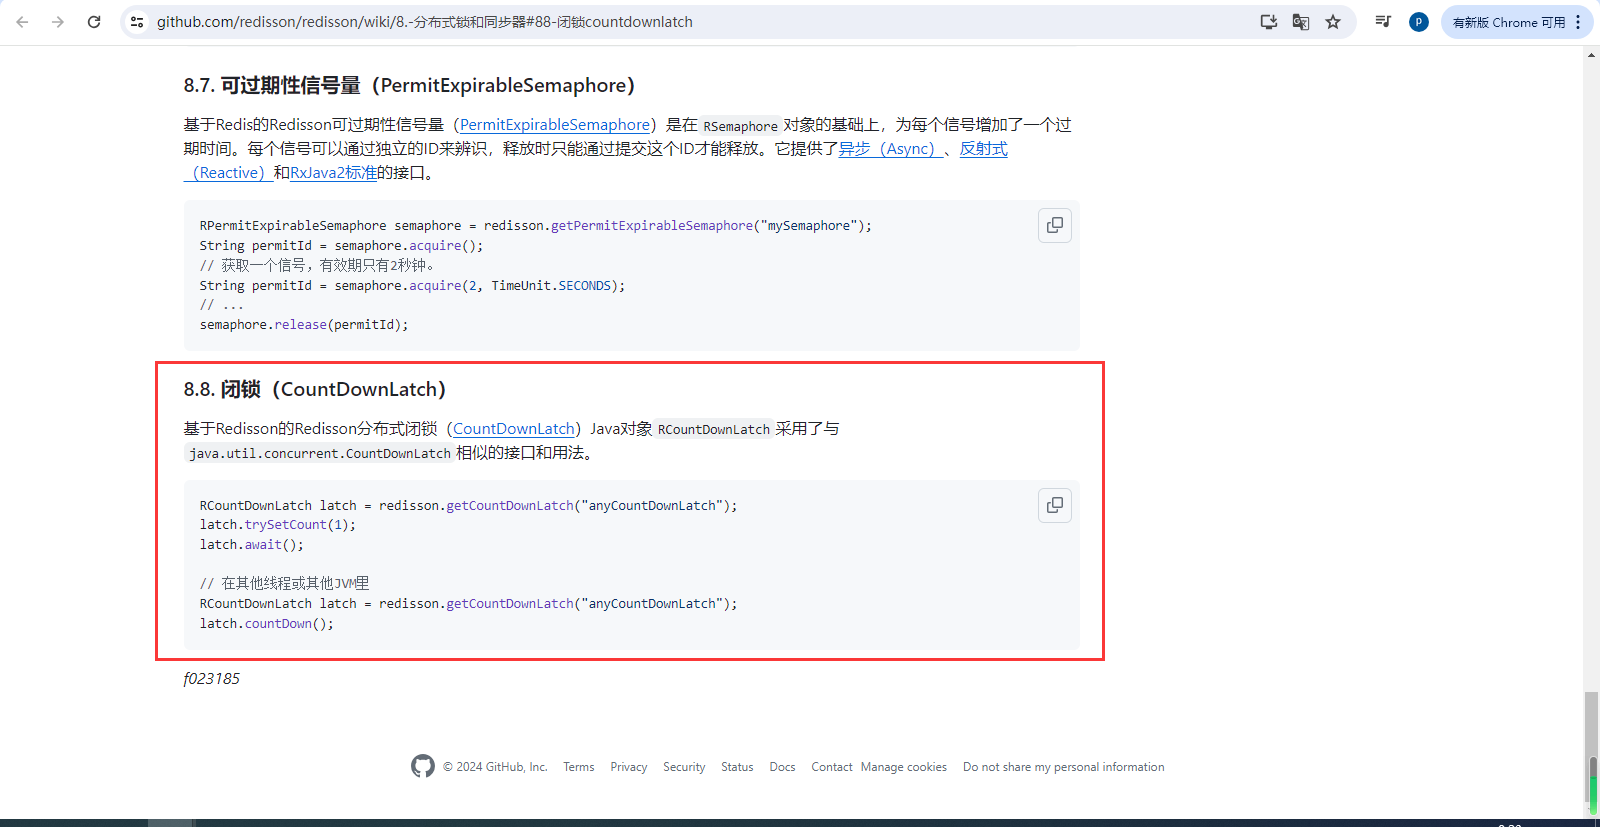Copy the PermitExpirableSemaphore code block
The width and height of the screenshot is (1600, 827).
coord(1055,225)
